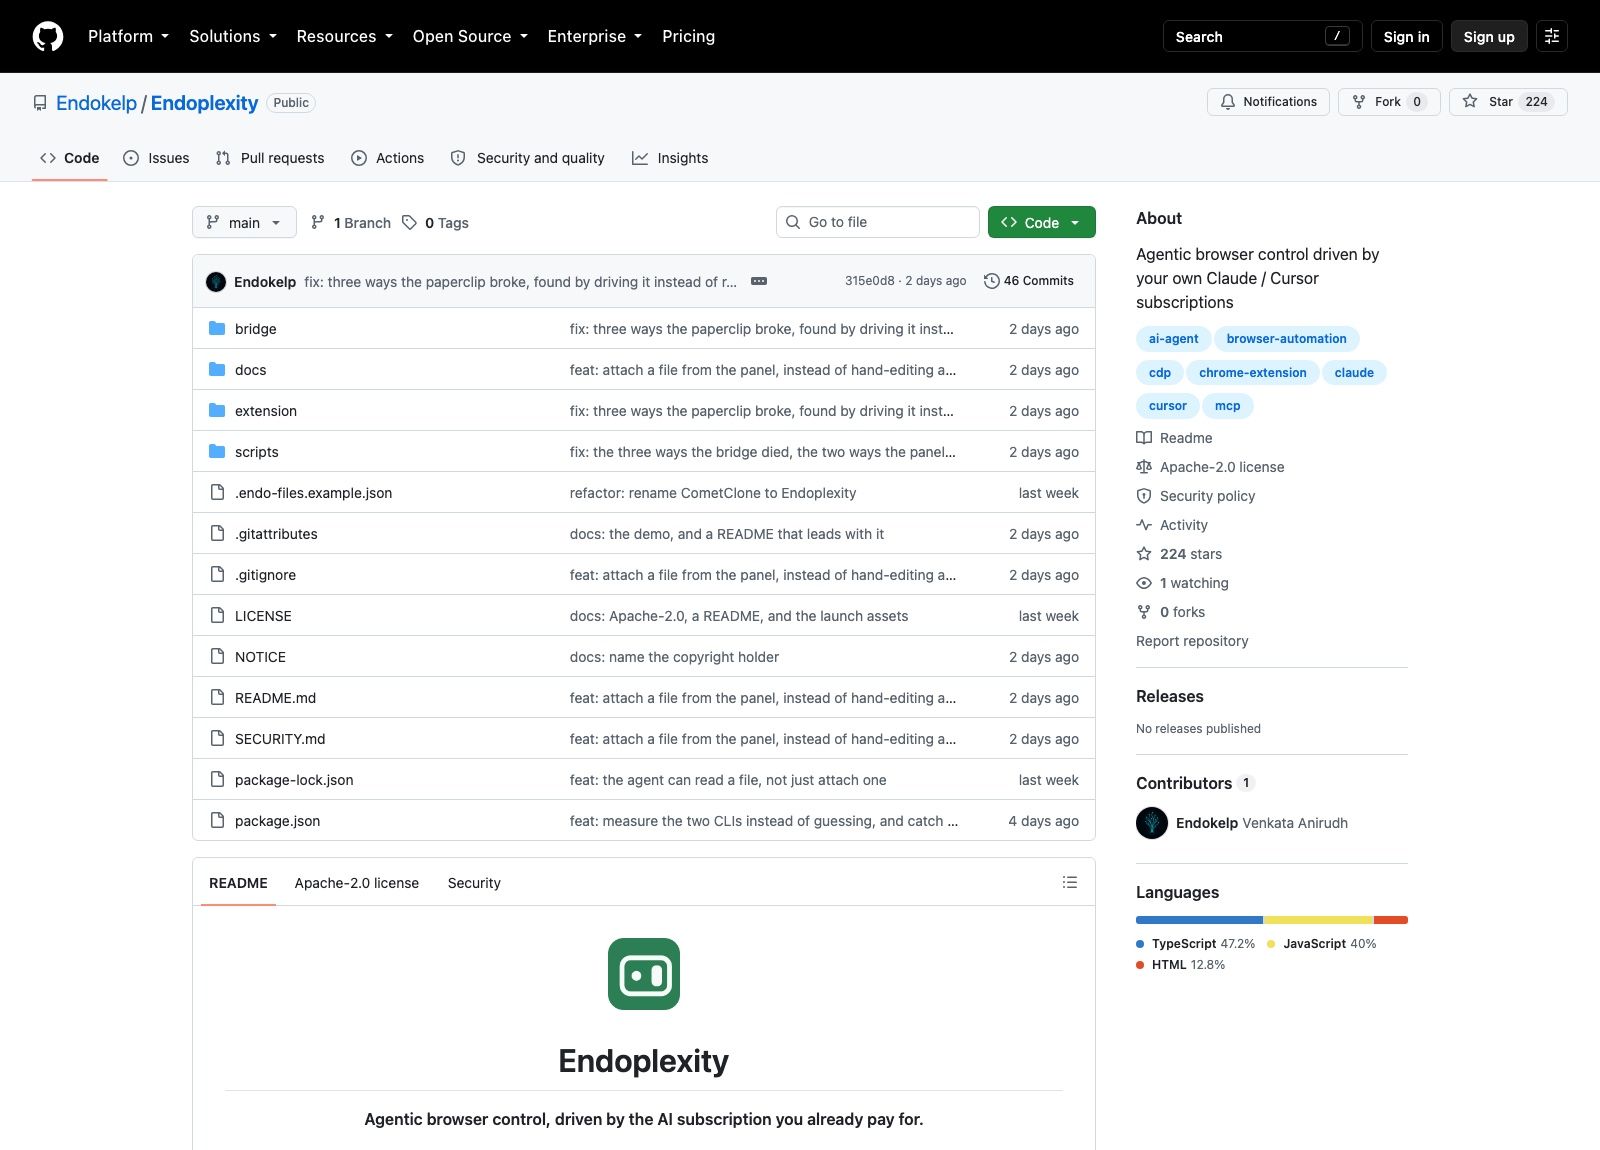Click the scripts folder icon
Image resolution: width=1600 pixels, height=1150 pixels.
pyautogui.click(x=217, y=451)
